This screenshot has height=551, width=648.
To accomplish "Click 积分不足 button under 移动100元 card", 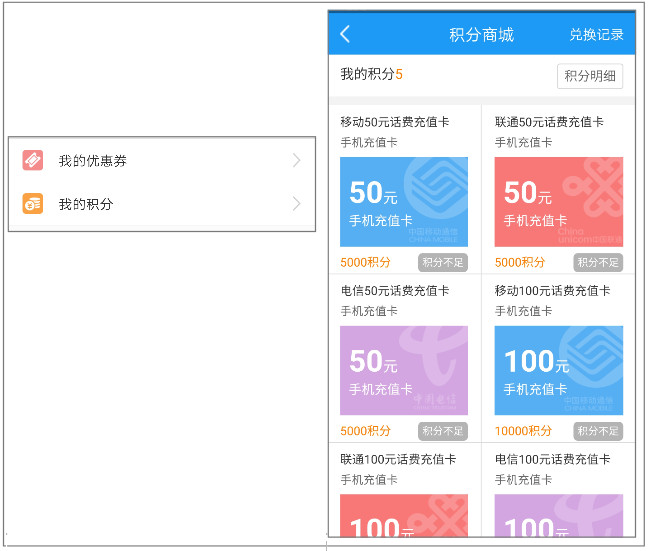I will click(x=598, y=431).
